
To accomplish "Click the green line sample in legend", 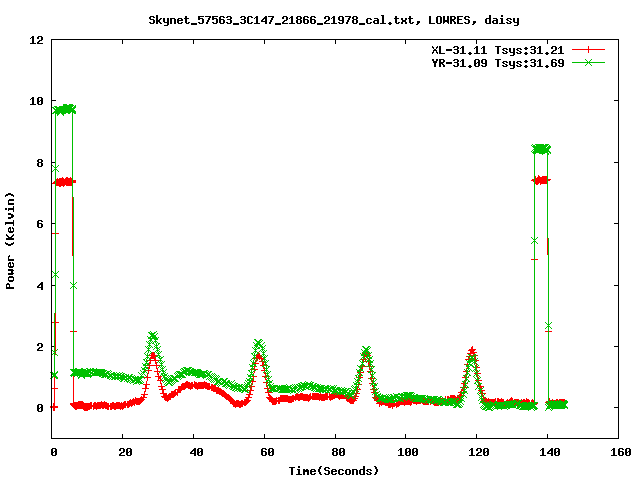I will coord(588,62).
